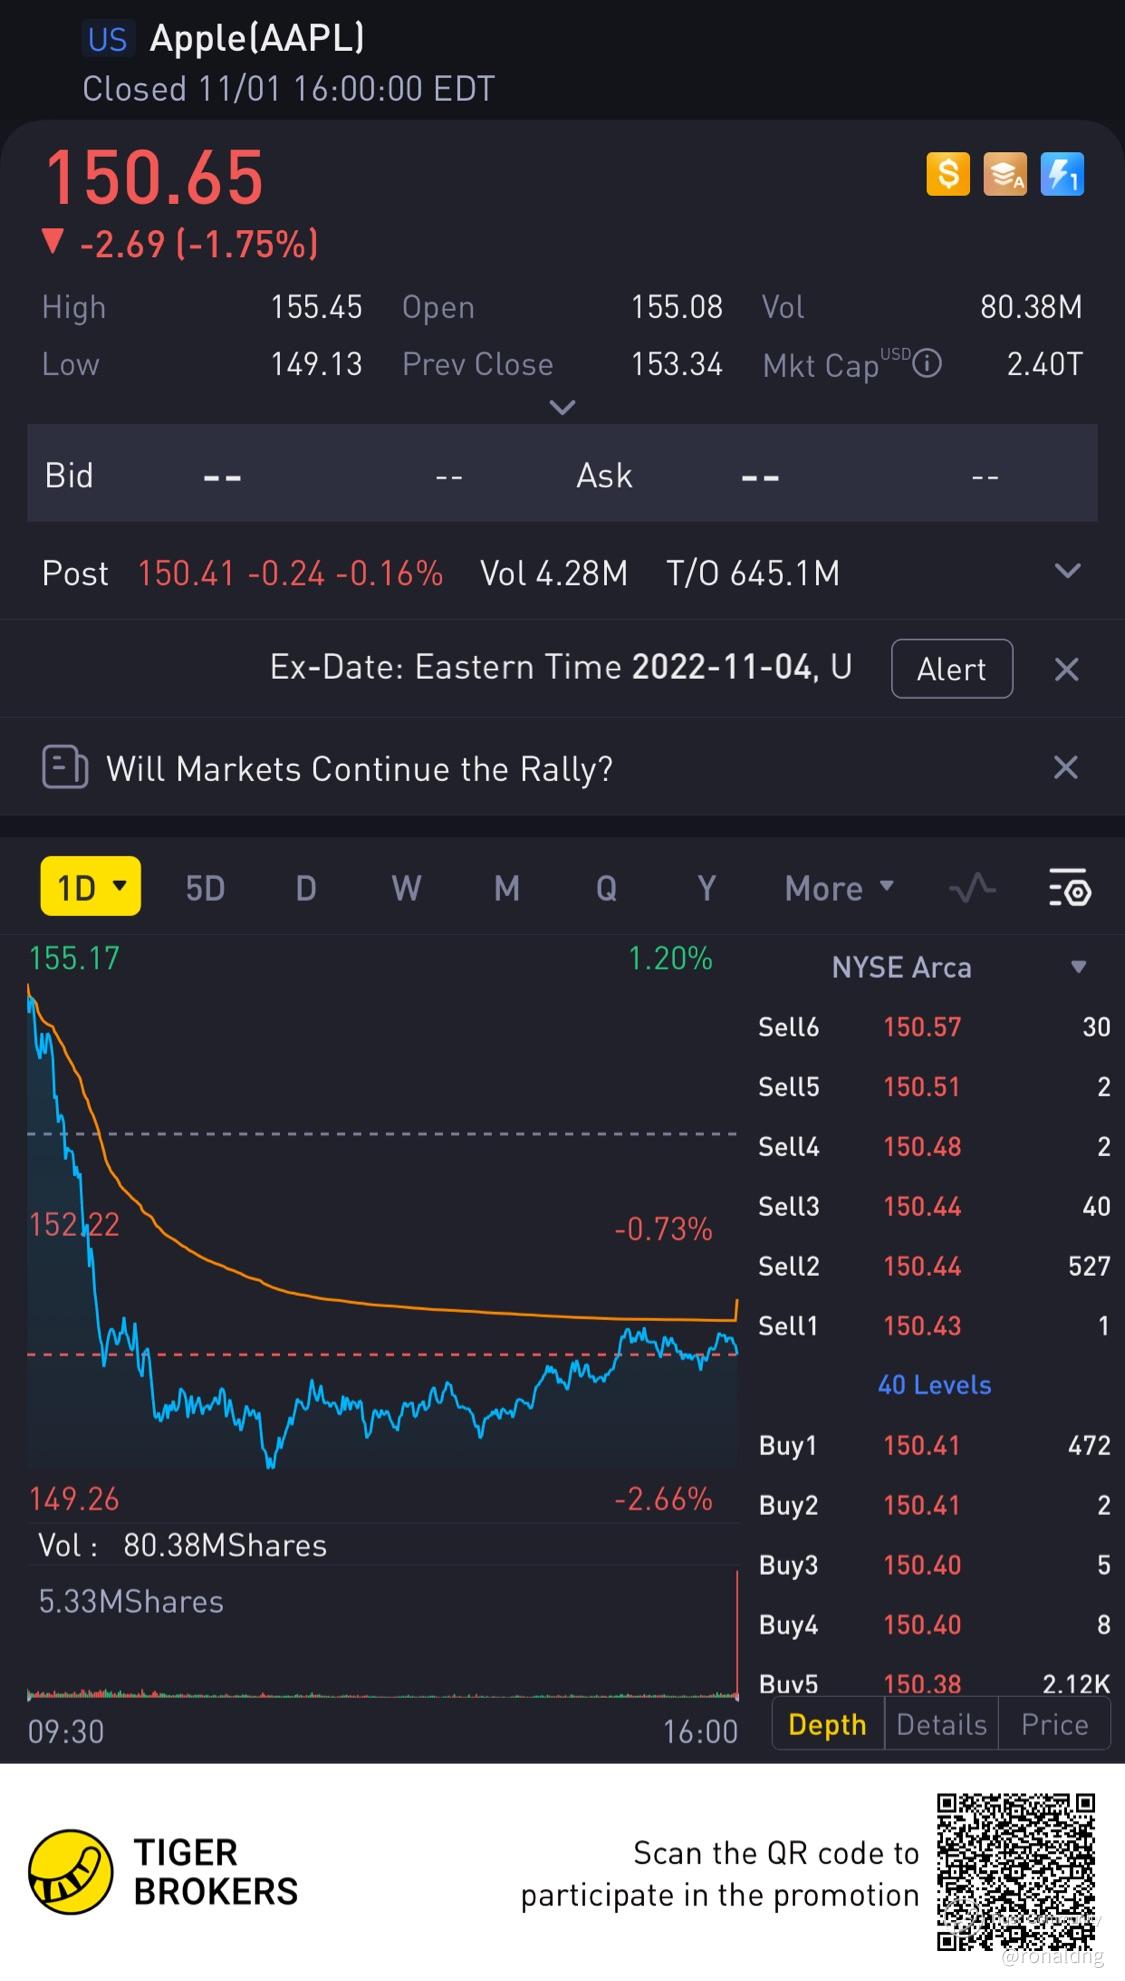Tap the stacked layers A icon

1005,174
